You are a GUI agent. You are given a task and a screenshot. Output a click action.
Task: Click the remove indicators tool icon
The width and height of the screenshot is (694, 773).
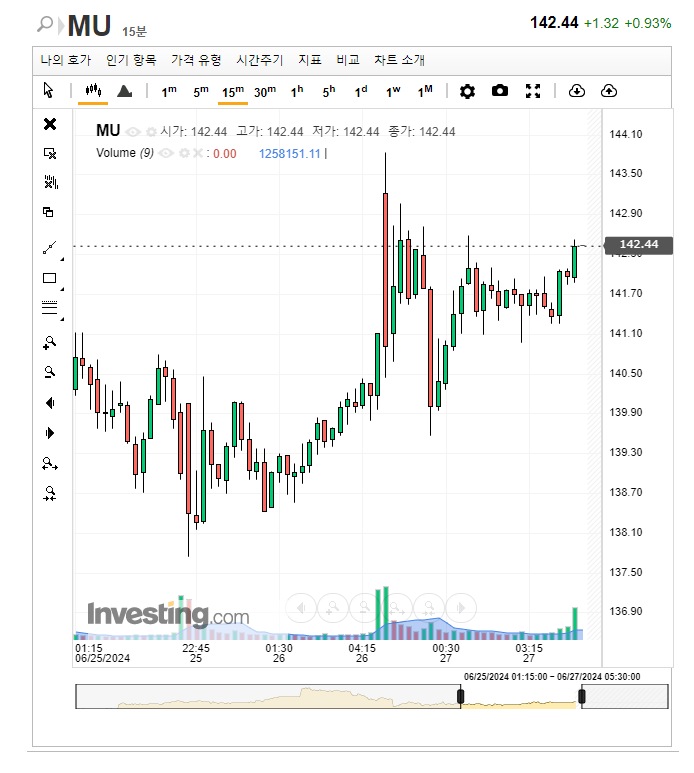coord(51,182)
